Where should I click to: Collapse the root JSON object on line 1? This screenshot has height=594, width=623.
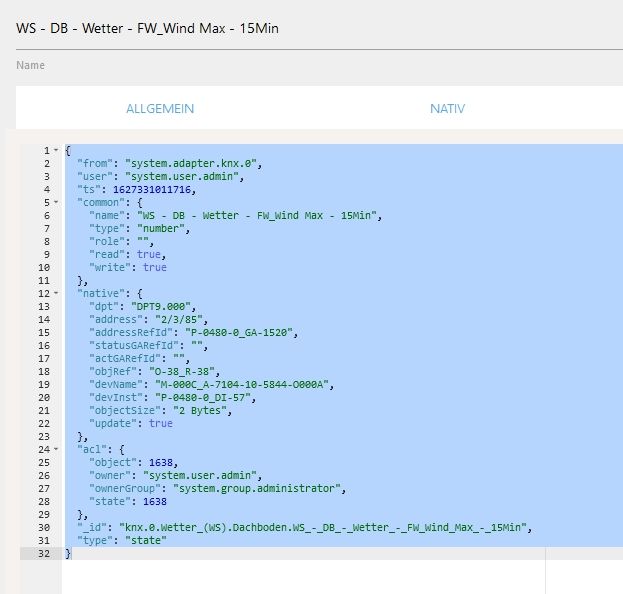pos(56,150)
